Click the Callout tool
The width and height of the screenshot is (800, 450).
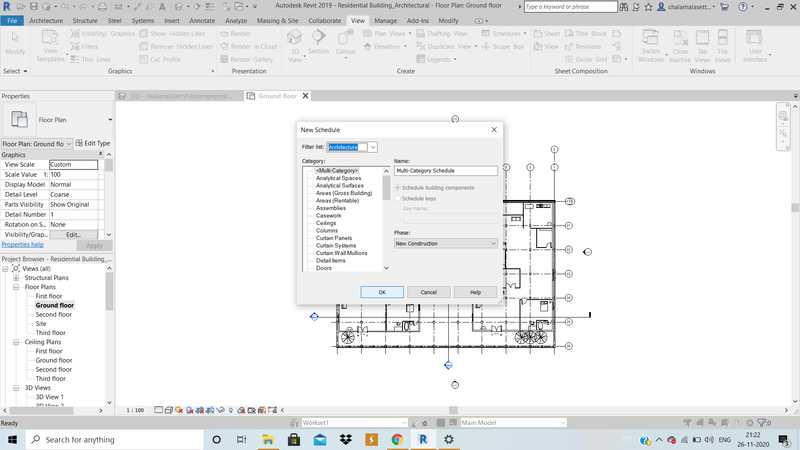click(x=345, y=43)
